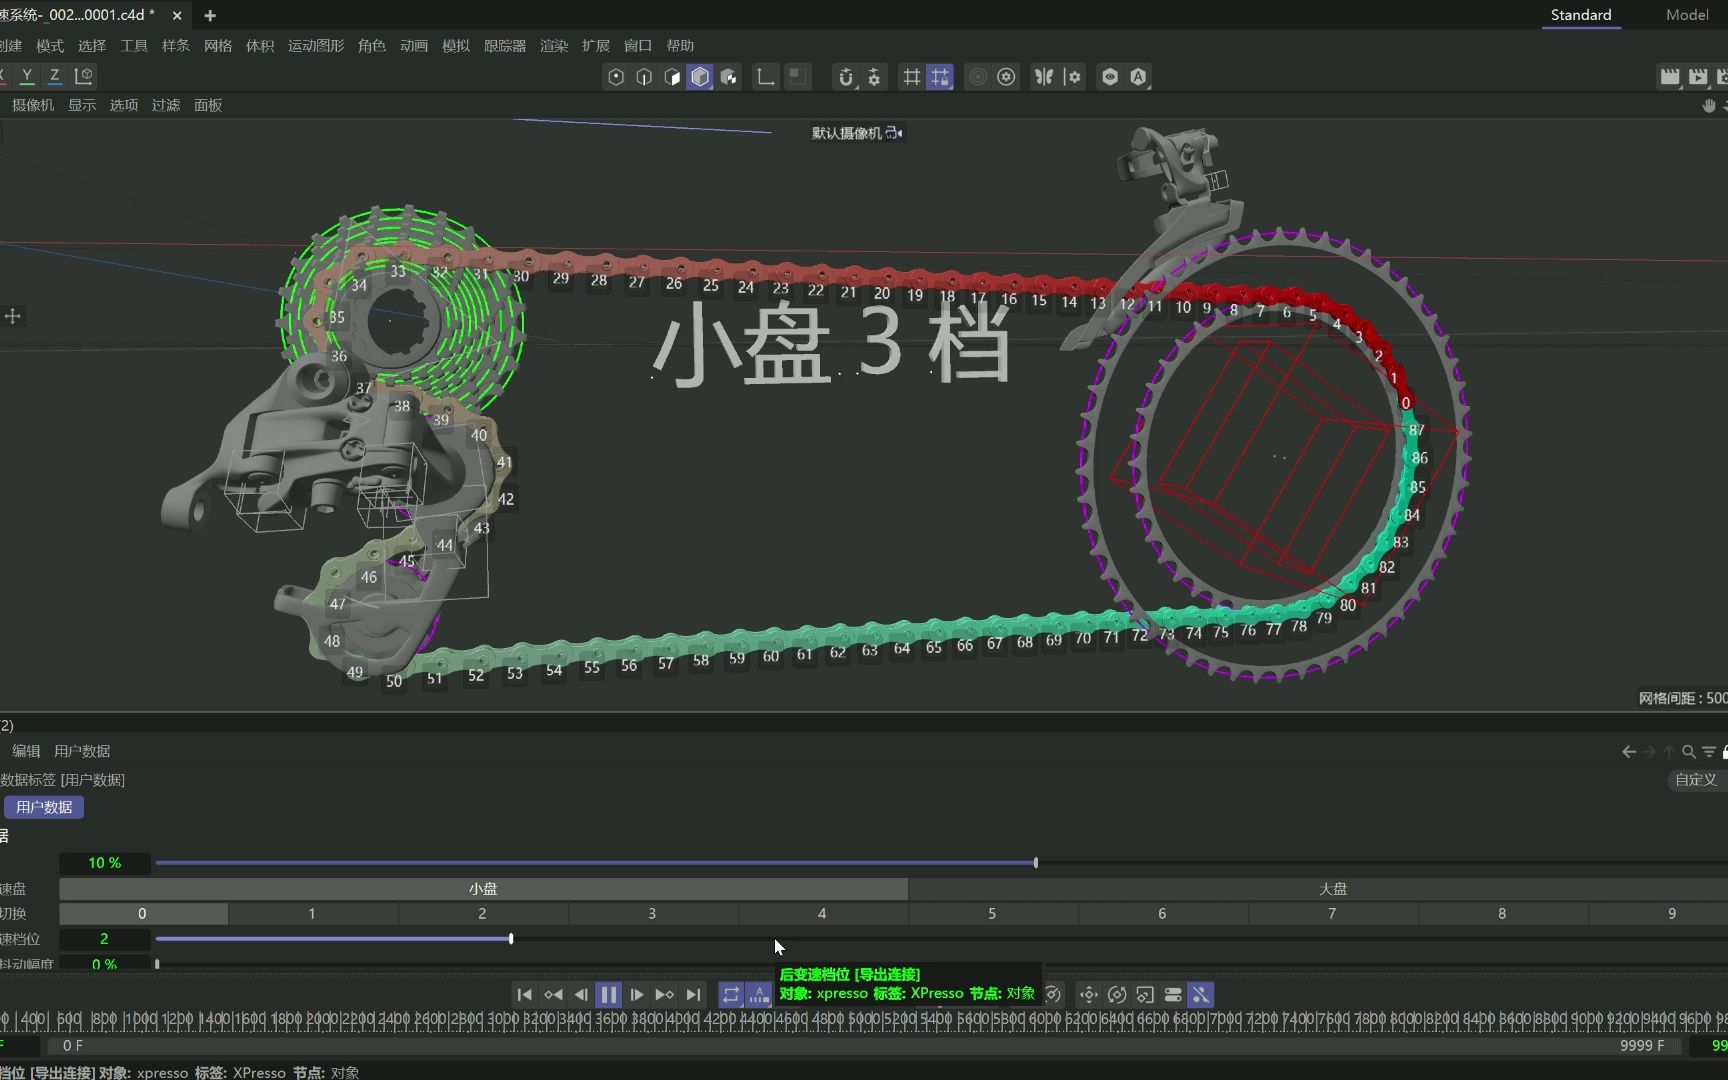Click the 用户数据 button
Image resolution: width=1728 pixels, height=1080 pixels.
43,807
